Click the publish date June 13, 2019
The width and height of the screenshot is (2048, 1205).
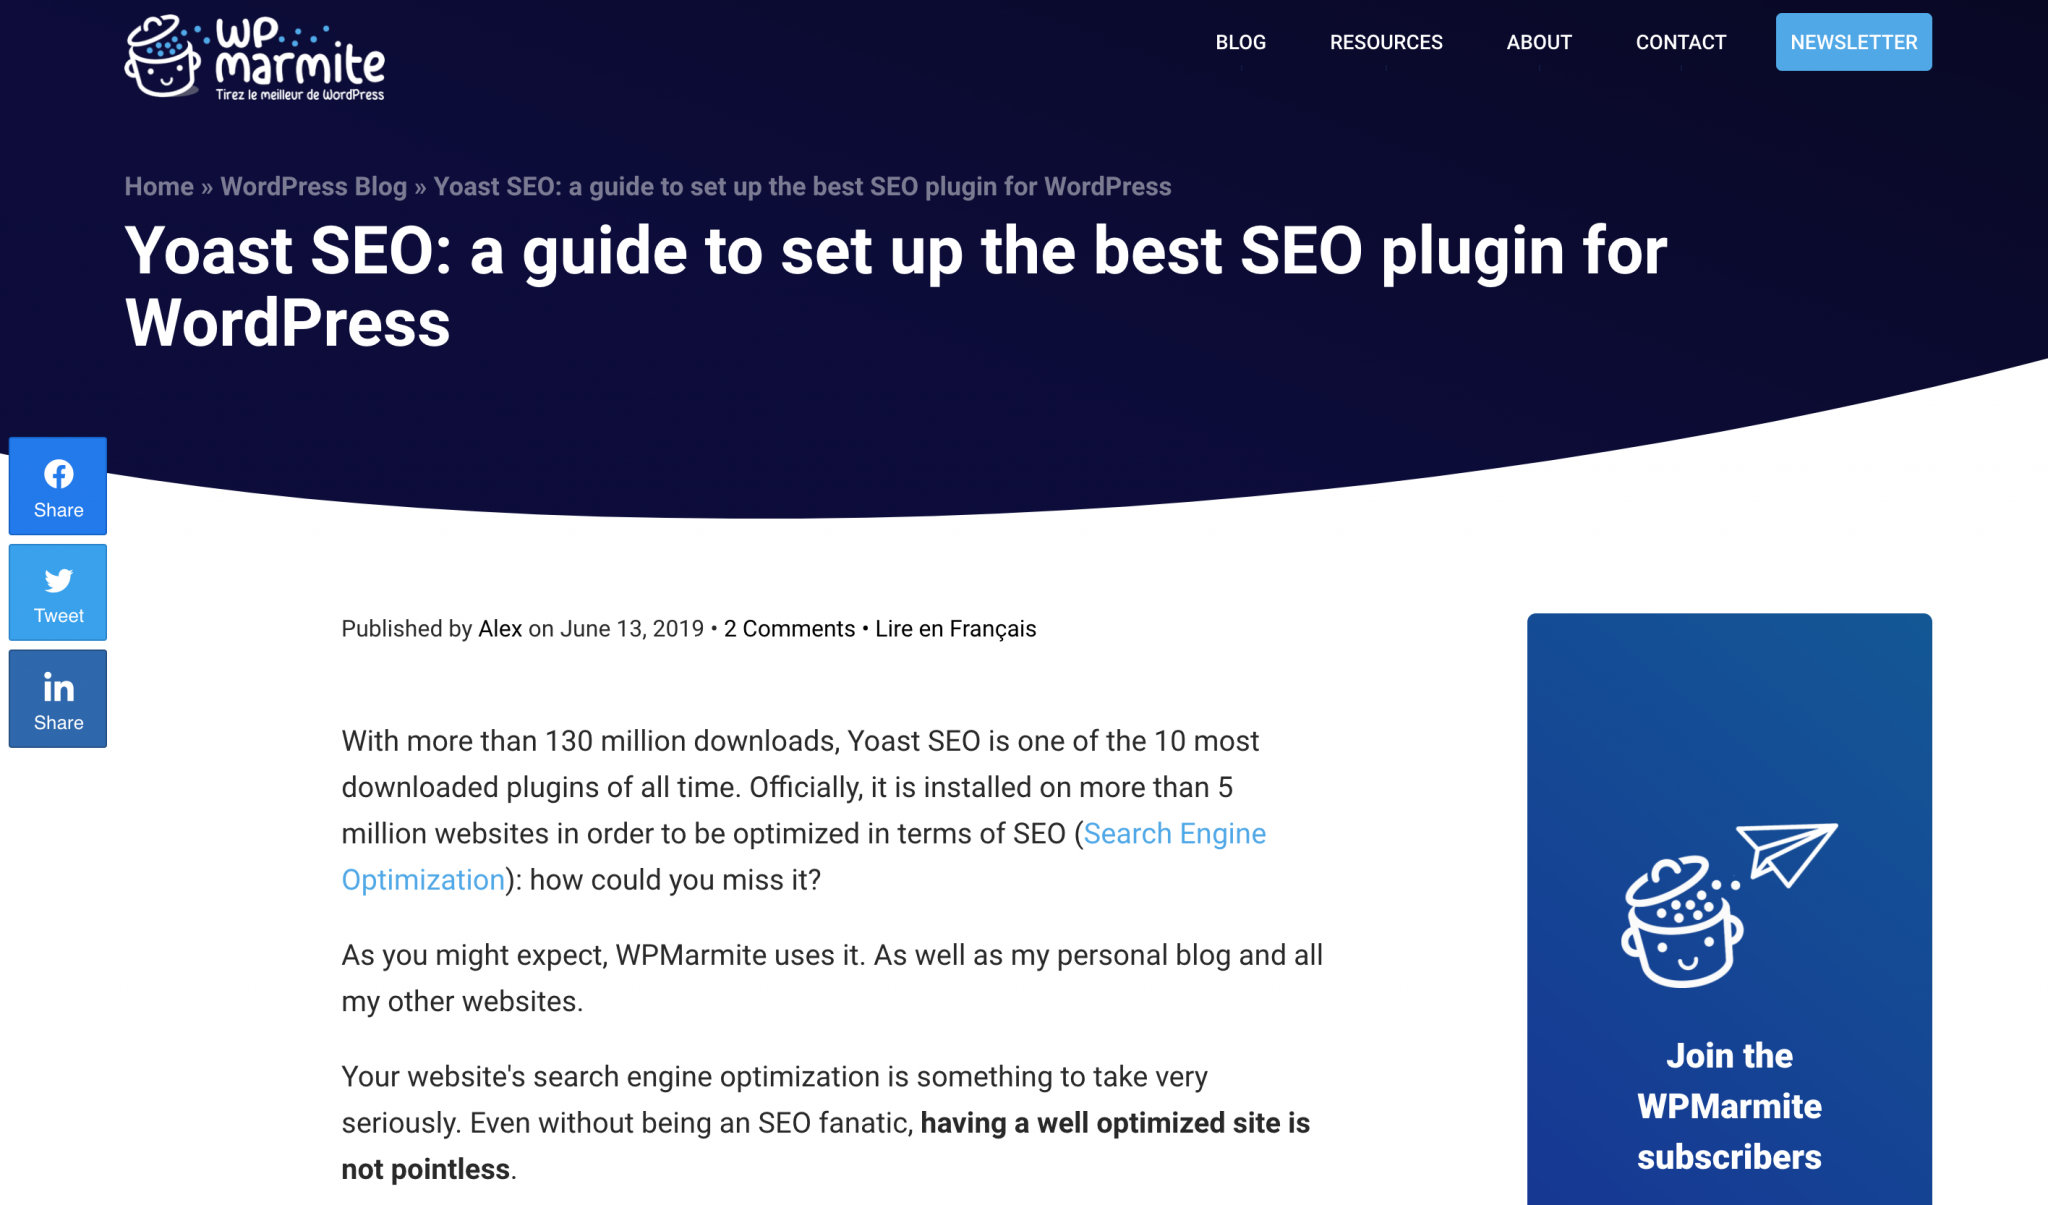pos(632,629)
